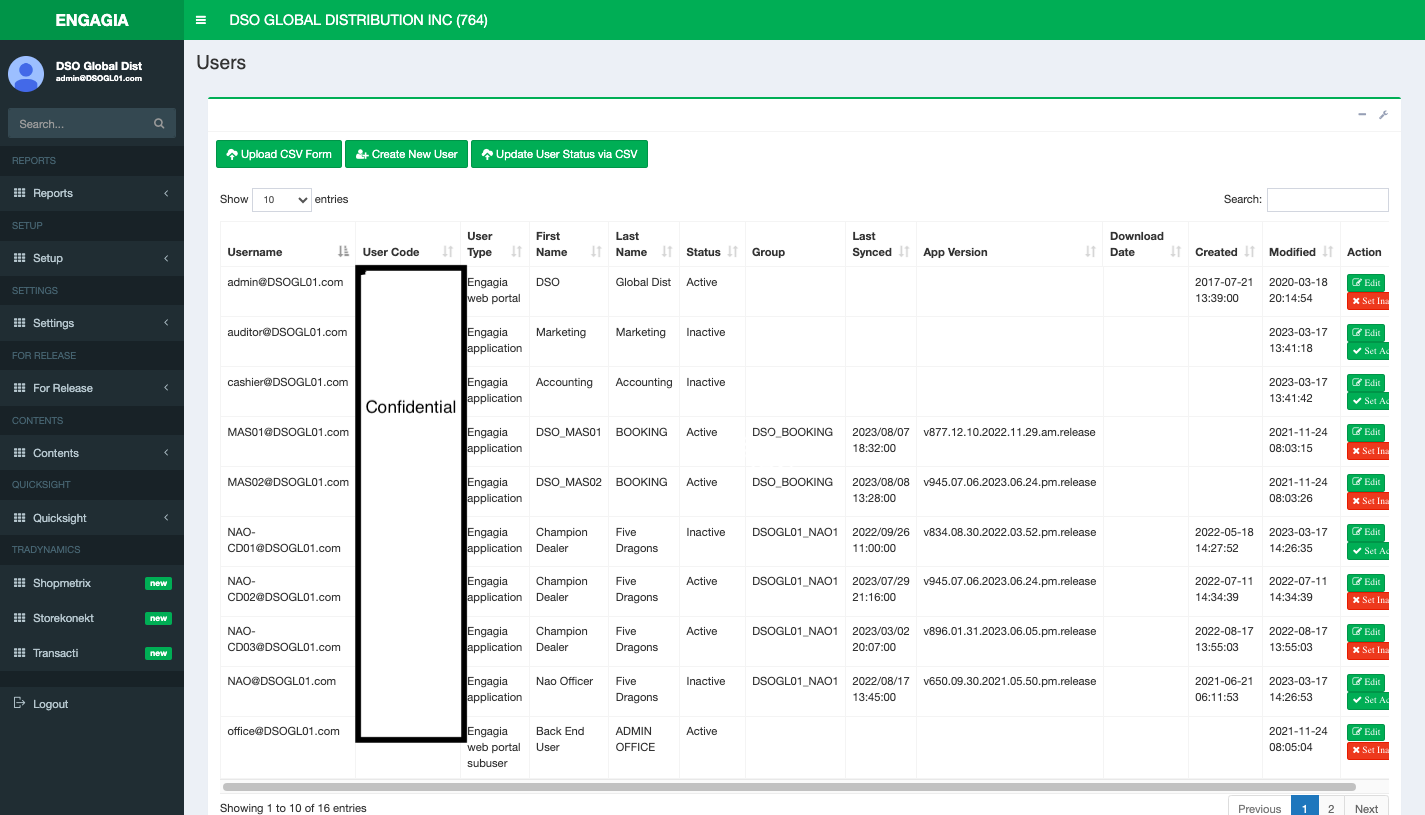Viewport: 1425px width, 815px height.
Task: Open the Show entries count dropdown
Action: click(282, 200)
